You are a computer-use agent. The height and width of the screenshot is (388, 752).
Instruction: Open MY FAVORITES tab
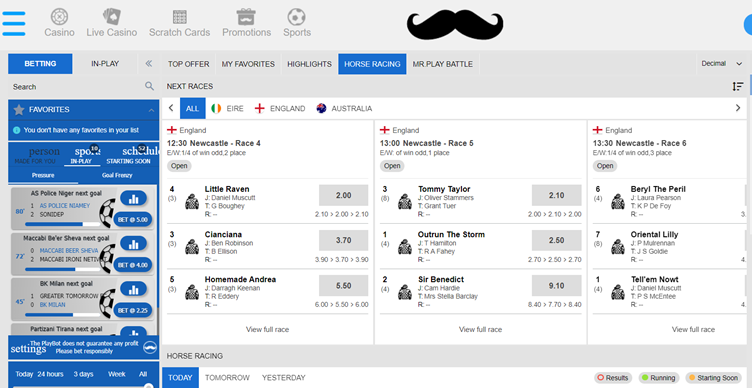(x=248, y=64)
